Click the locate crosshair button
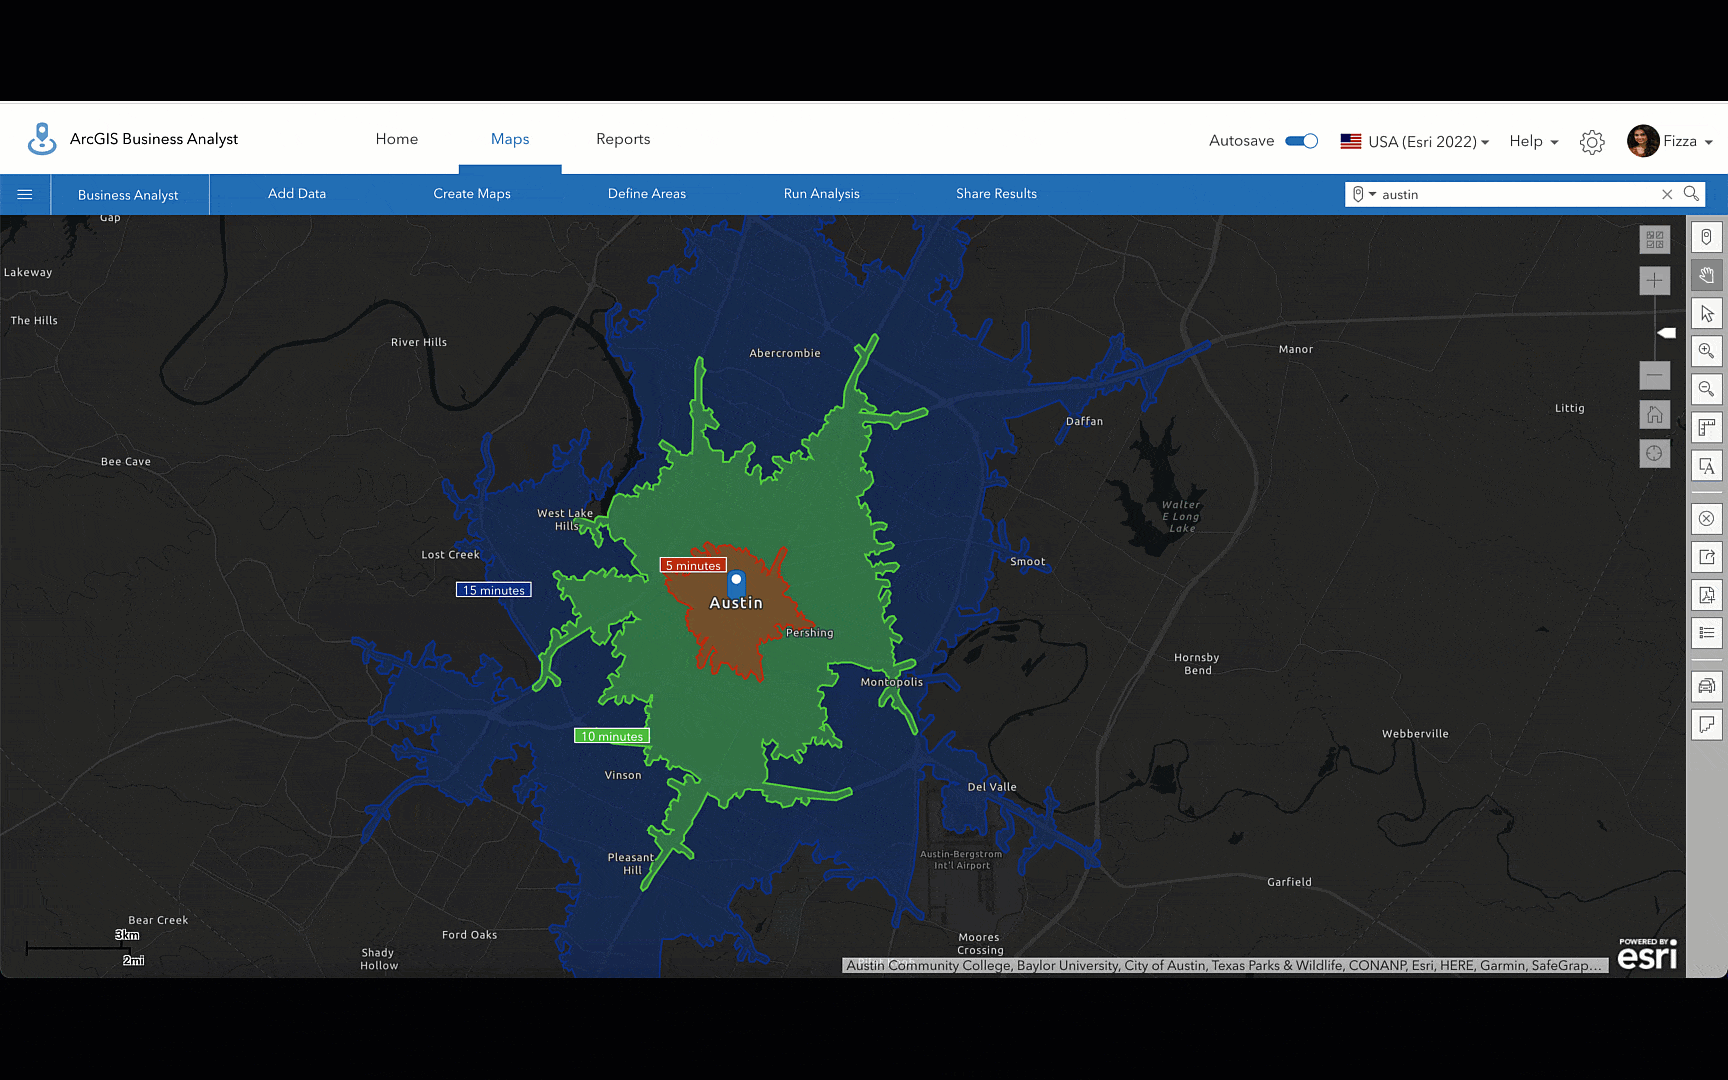Screen dimensions: 1728x1080 point(1655,454)
